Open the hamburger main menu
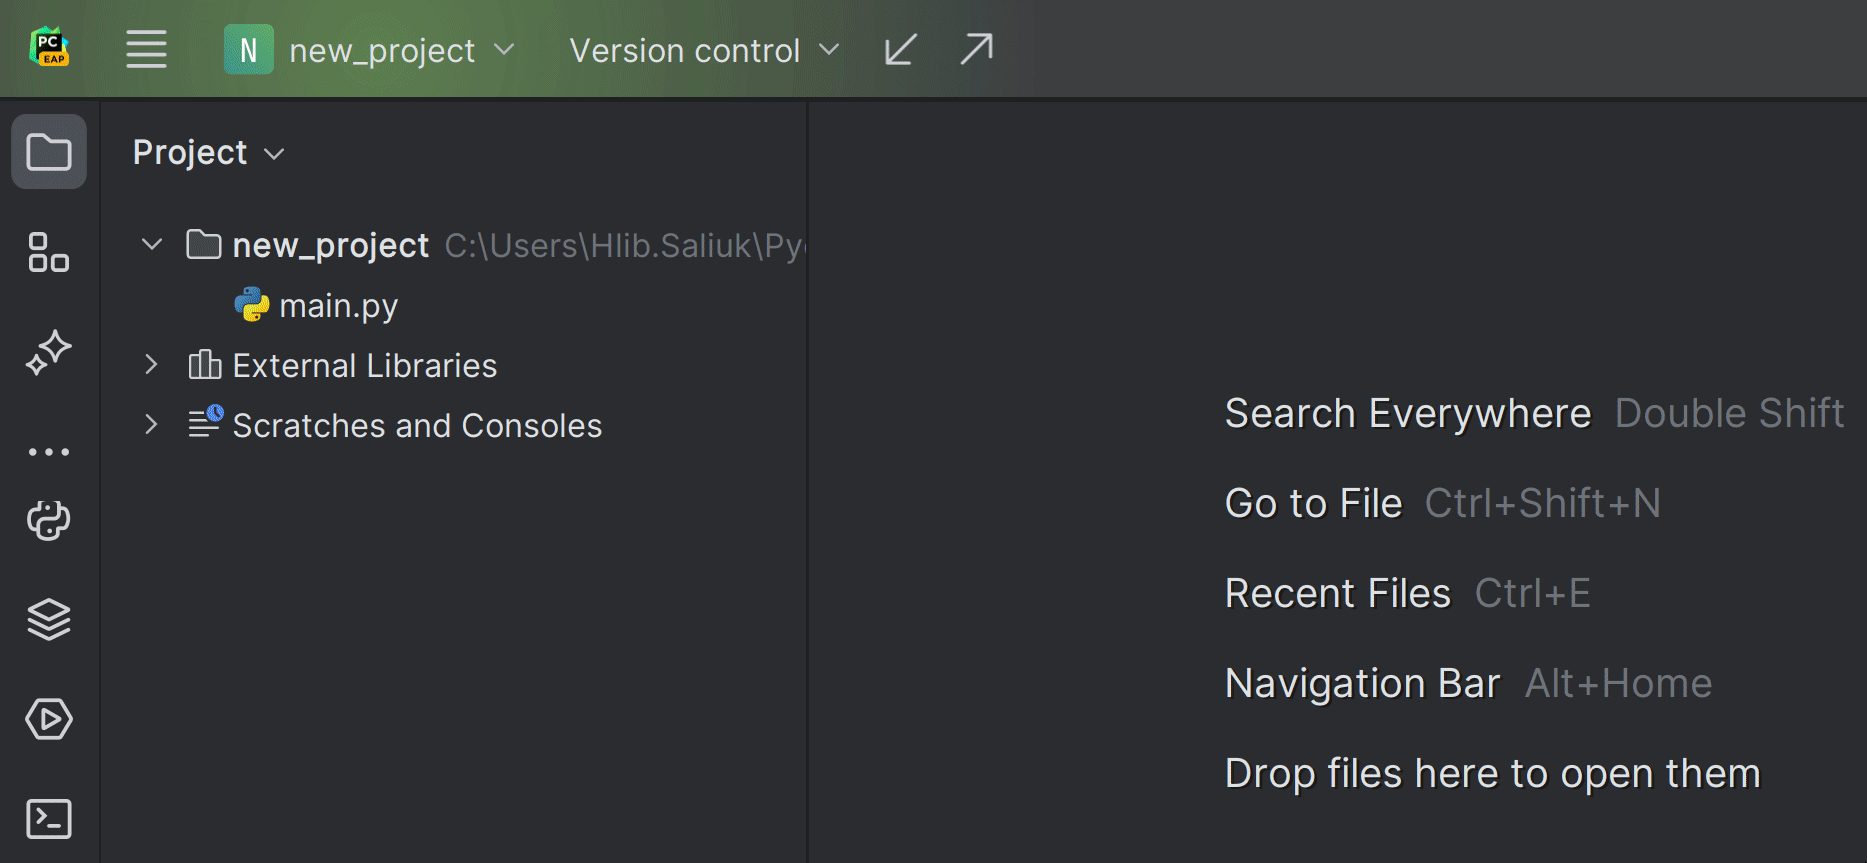The height and width of the screenshot is (863, 1867). 146,49
